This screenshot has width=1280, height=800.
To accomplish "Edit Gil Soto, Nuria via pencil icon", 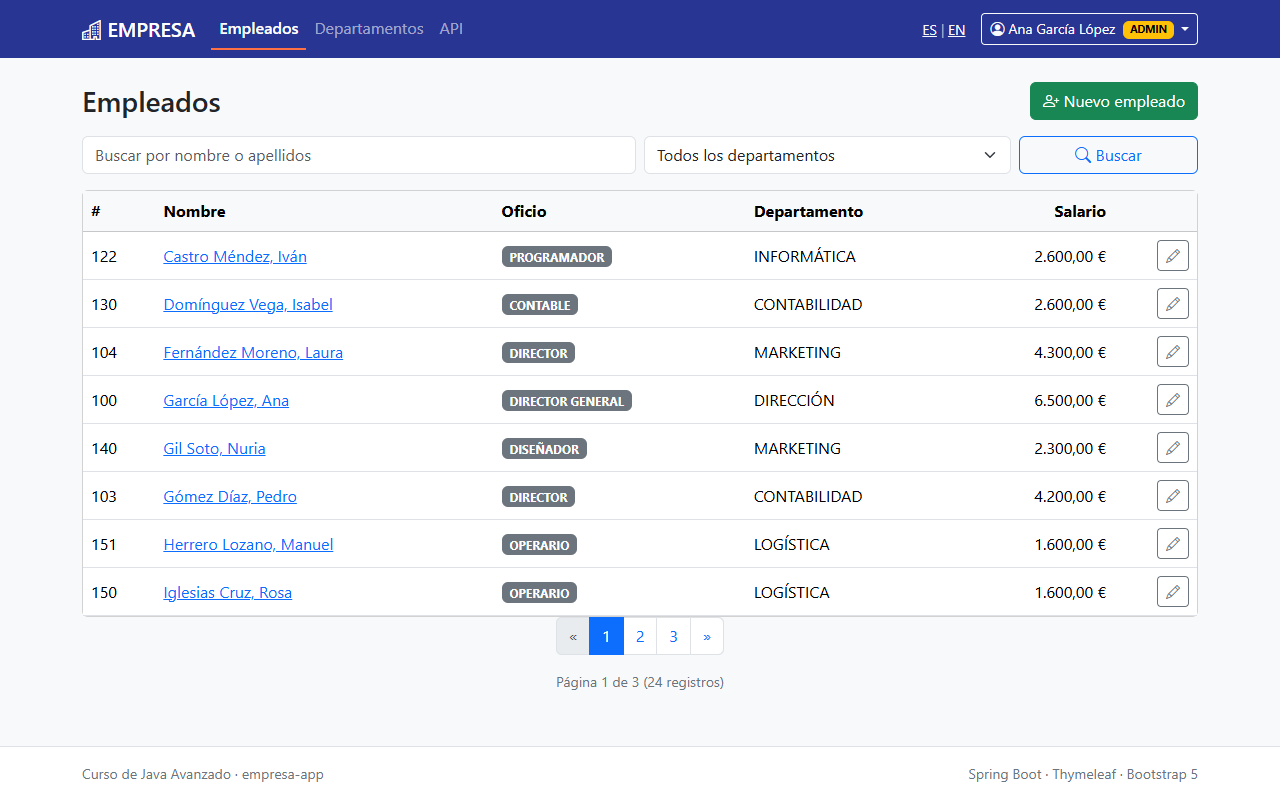I will coord(1173,448).
